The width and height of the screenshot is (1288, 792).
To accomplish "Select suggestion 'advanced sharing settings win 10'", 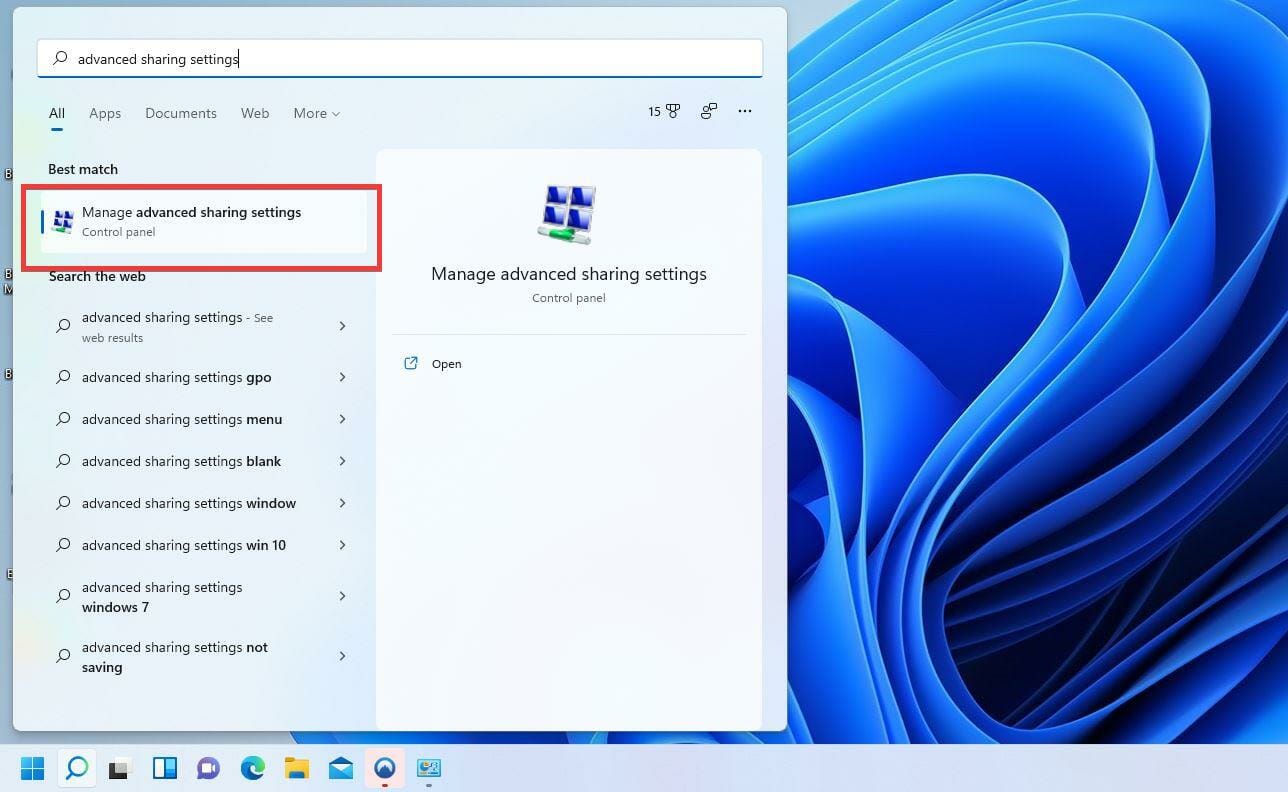I will (x=203, y=545).
